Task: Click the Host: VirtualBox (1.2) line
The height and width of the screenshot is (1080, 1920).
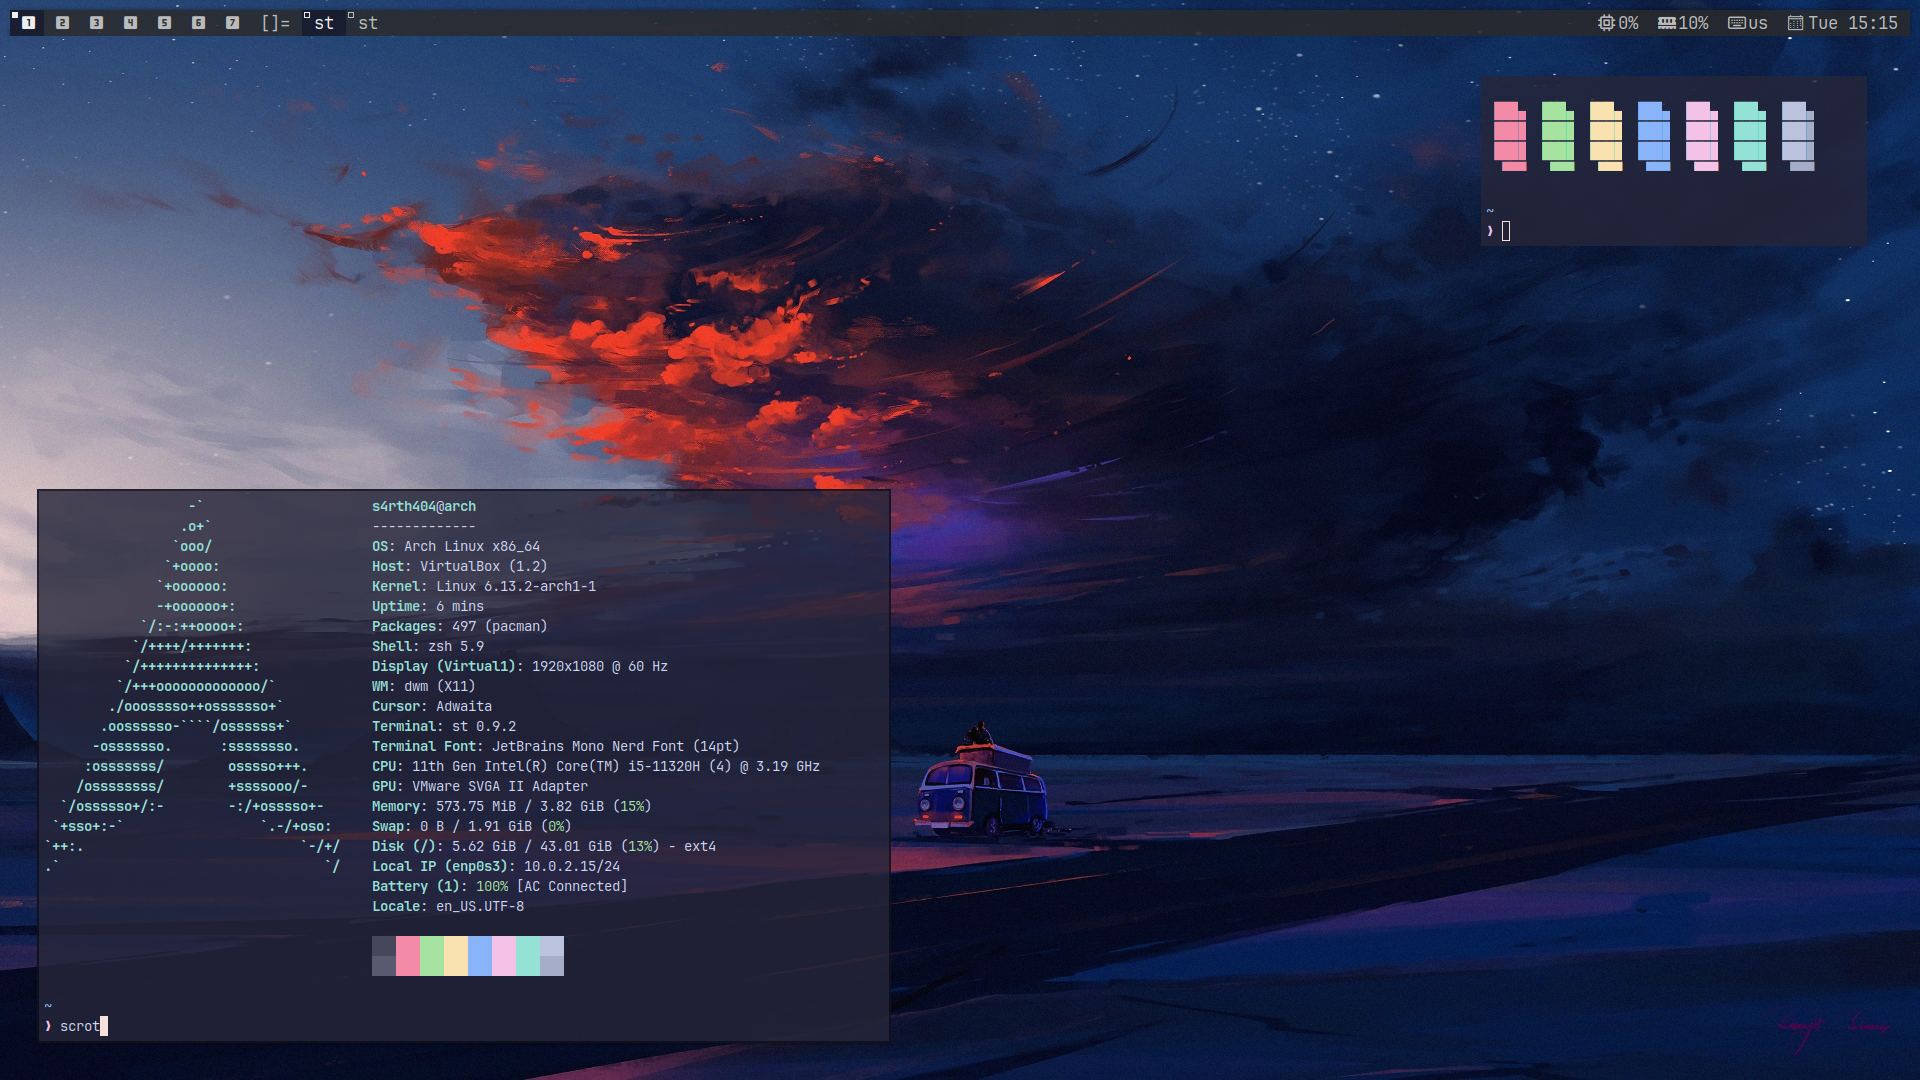Action: click(x=460, y=566)
